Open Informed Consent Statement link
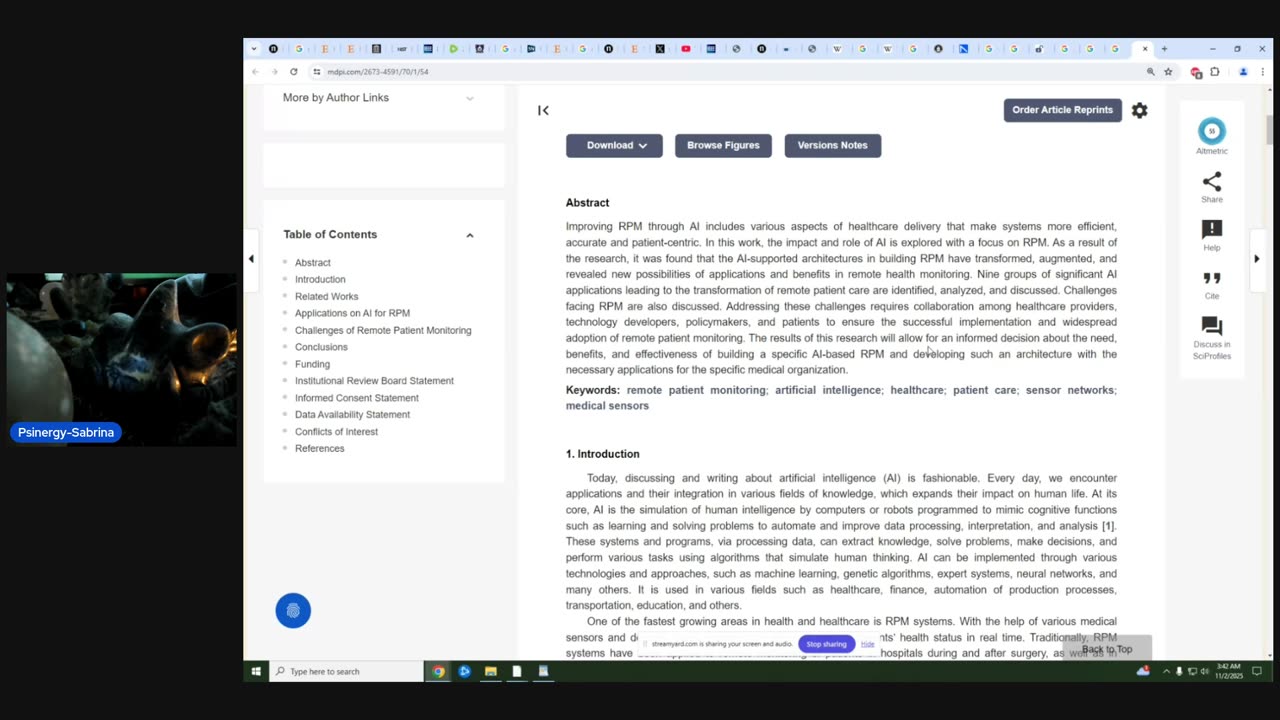Image resolution: width=1280 pixels, height=720 pixels. pos(357,398)
